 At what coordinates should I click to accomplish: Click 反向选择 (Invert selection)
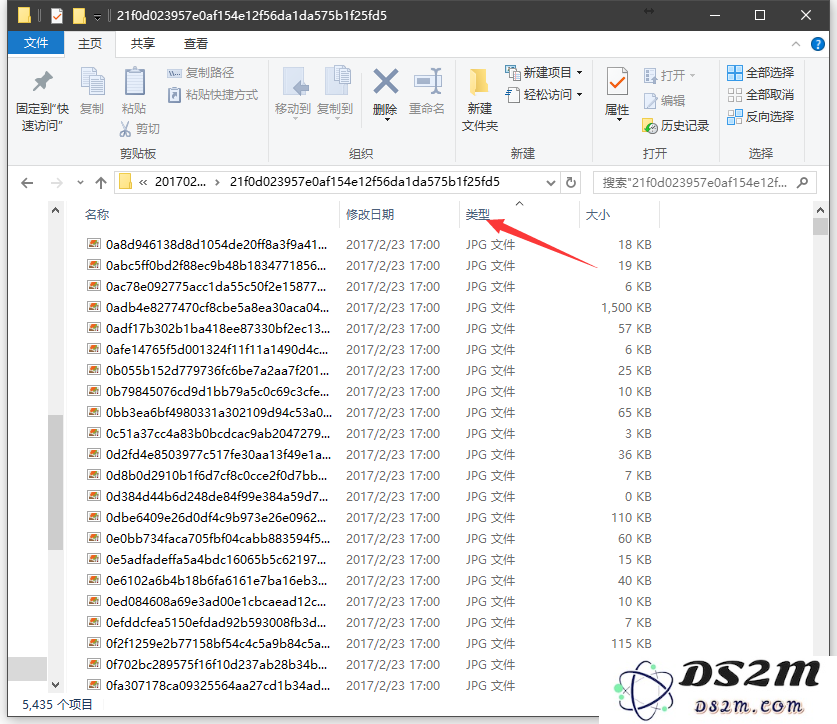(760, 117)
